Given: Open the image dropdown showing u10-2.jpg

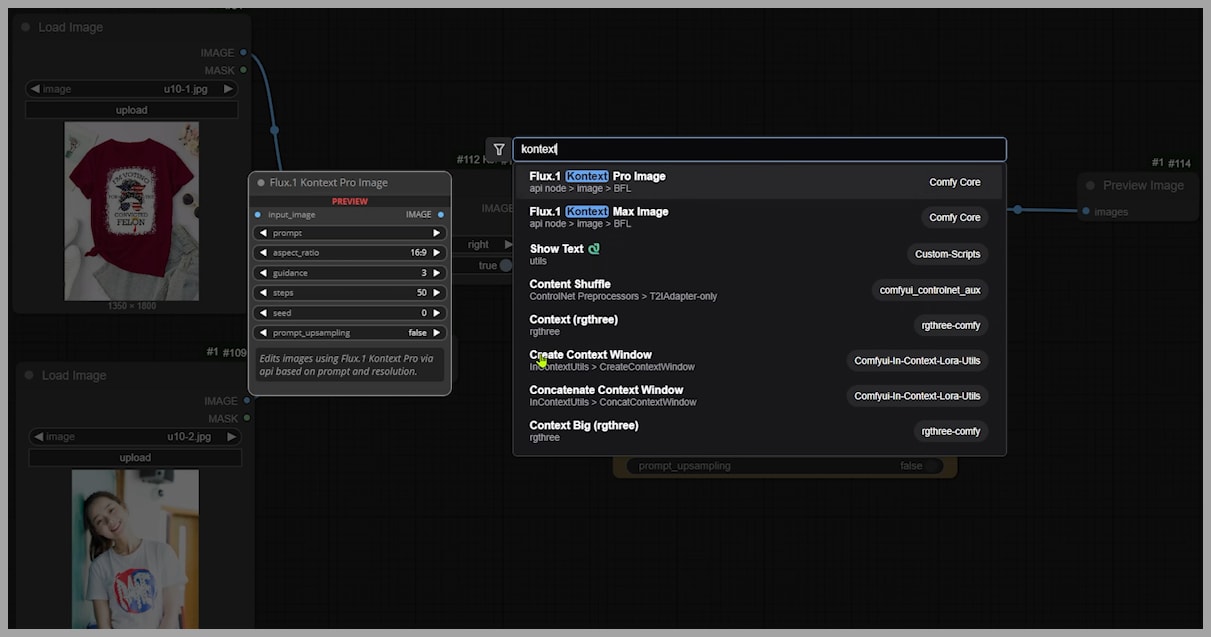Looking at the screenshot, I should pos(134,436).
